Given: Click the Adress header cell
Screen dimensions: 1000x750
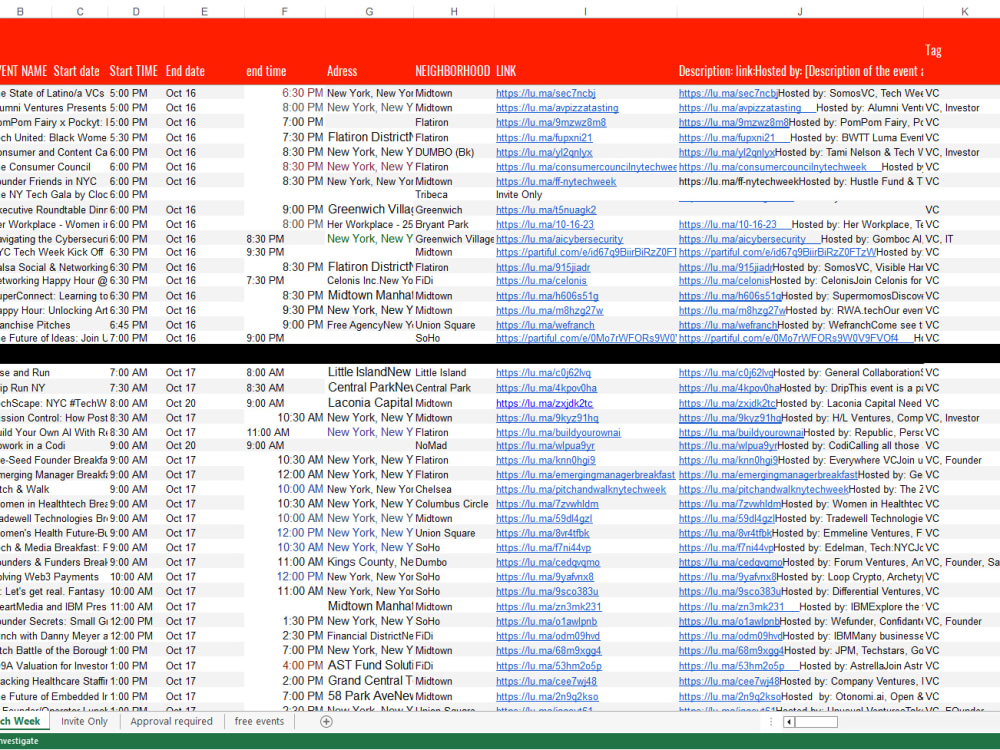Looking at the screenshot, I should [342, 71].
